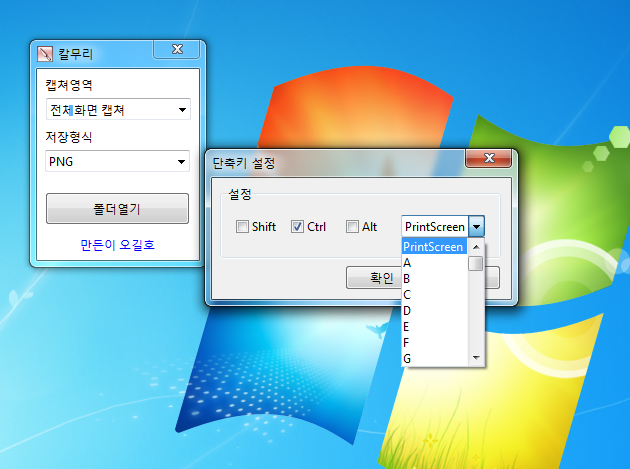Confirm with the 확인 button

point(374,278)
